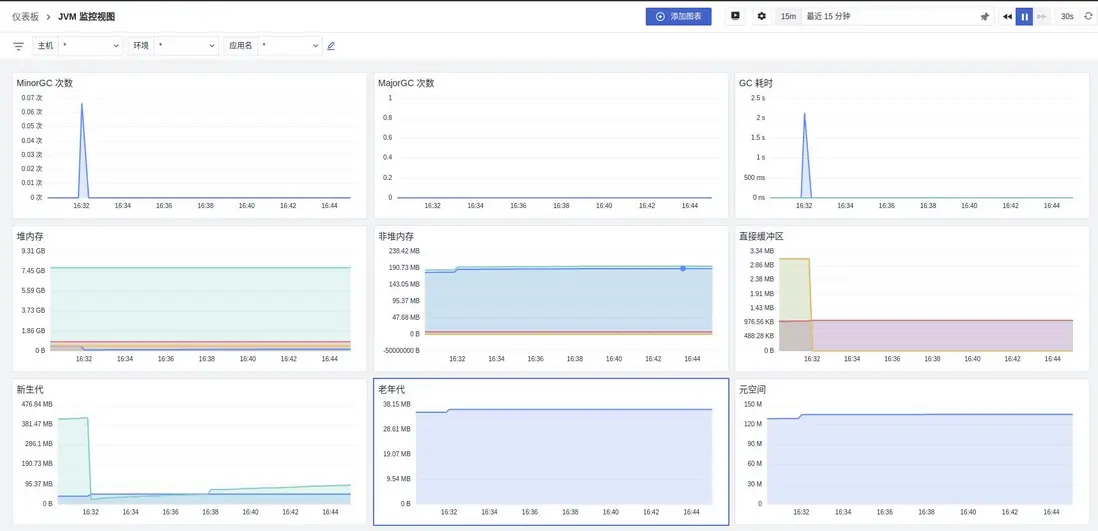
Task: Click the 堆内存 panel title
Action: click(30, 236)
